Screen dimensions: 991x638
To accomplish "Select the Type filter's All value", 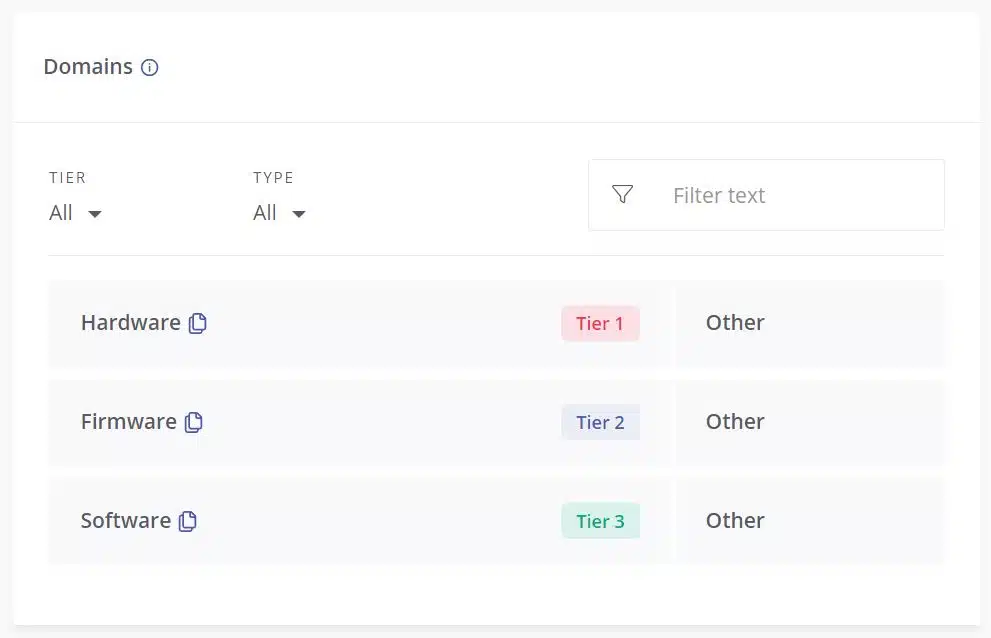I will tap(265, 212).
